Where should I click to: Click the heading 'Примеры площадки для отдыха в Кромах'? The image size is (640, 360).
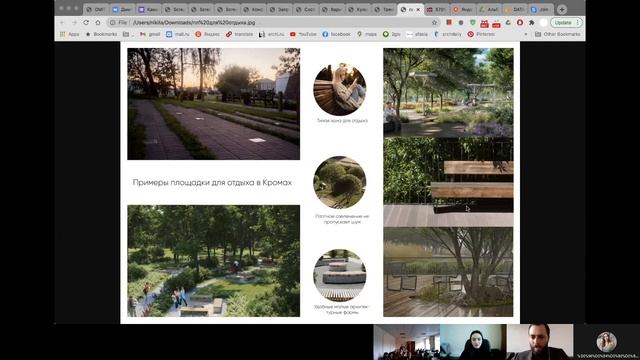pos(212,182)
